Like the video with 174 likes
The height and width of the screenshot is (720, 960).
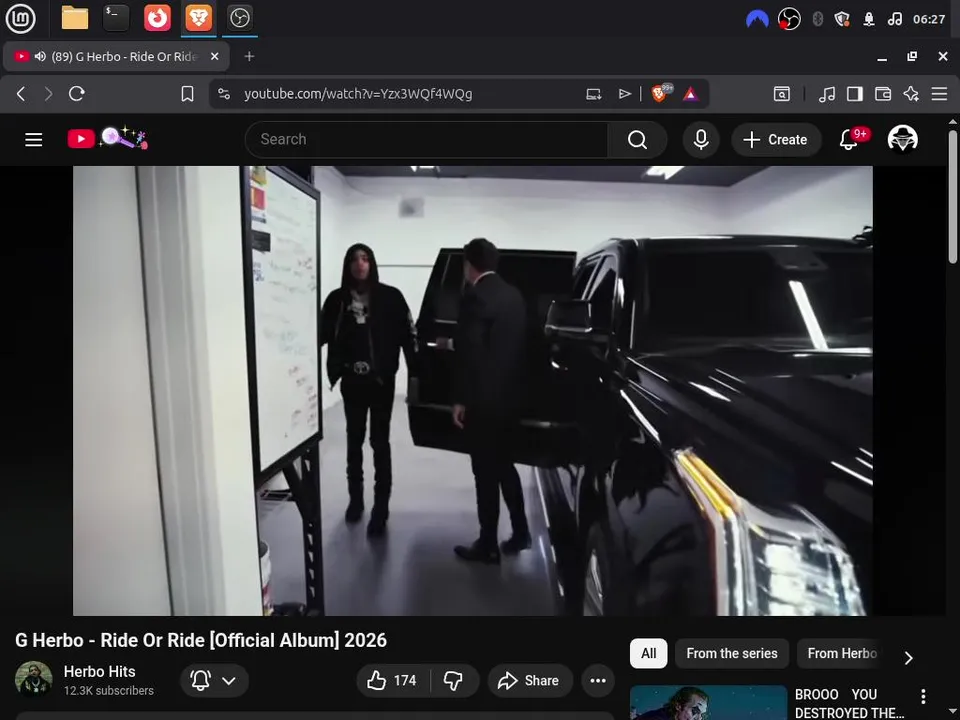pyautogui.click(x=392, y=680)
